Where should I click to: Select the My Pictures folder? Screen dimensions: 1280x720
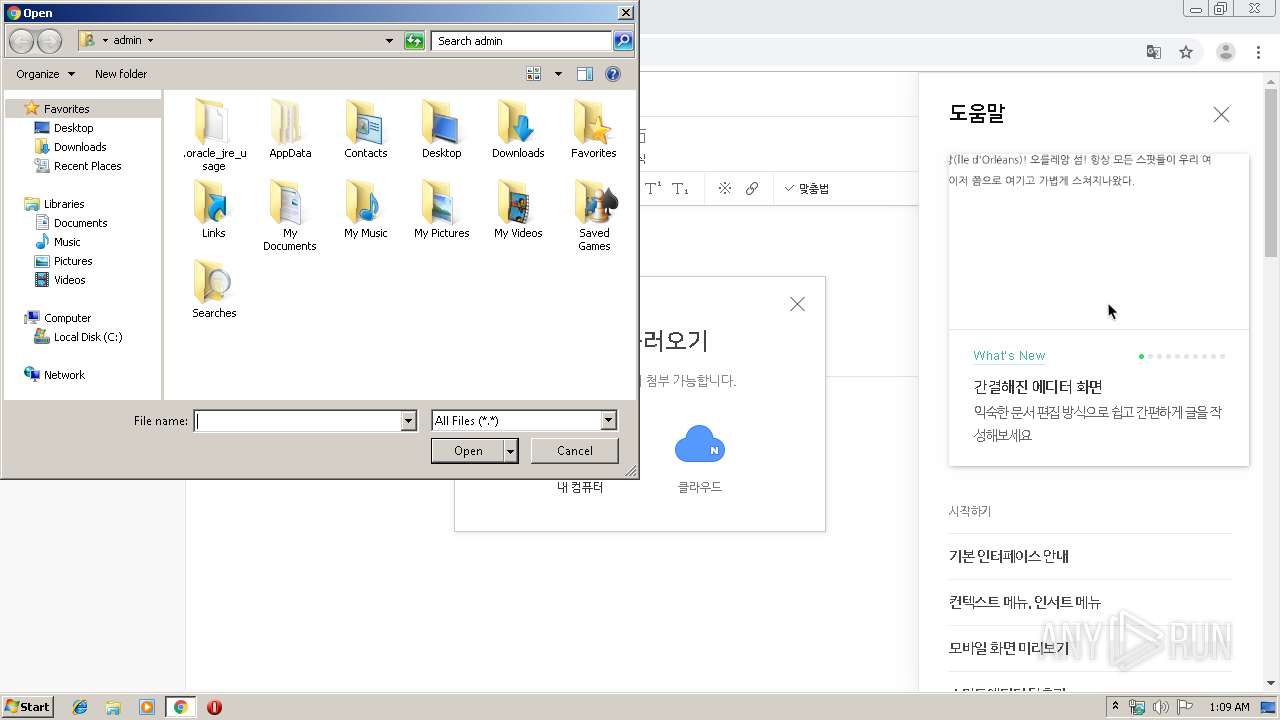tap(441, 210)
